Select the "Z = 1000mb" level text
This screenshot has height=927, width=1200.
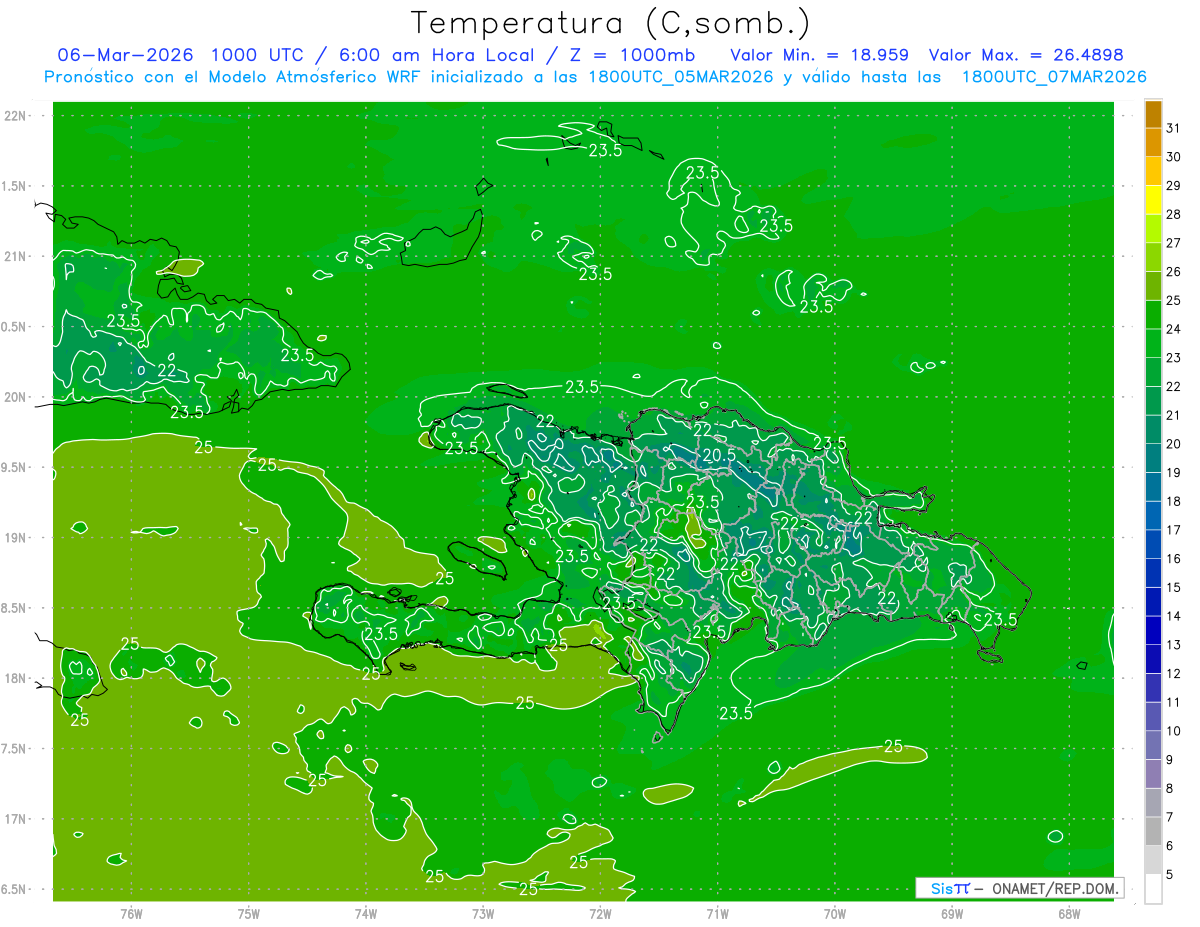631,54
